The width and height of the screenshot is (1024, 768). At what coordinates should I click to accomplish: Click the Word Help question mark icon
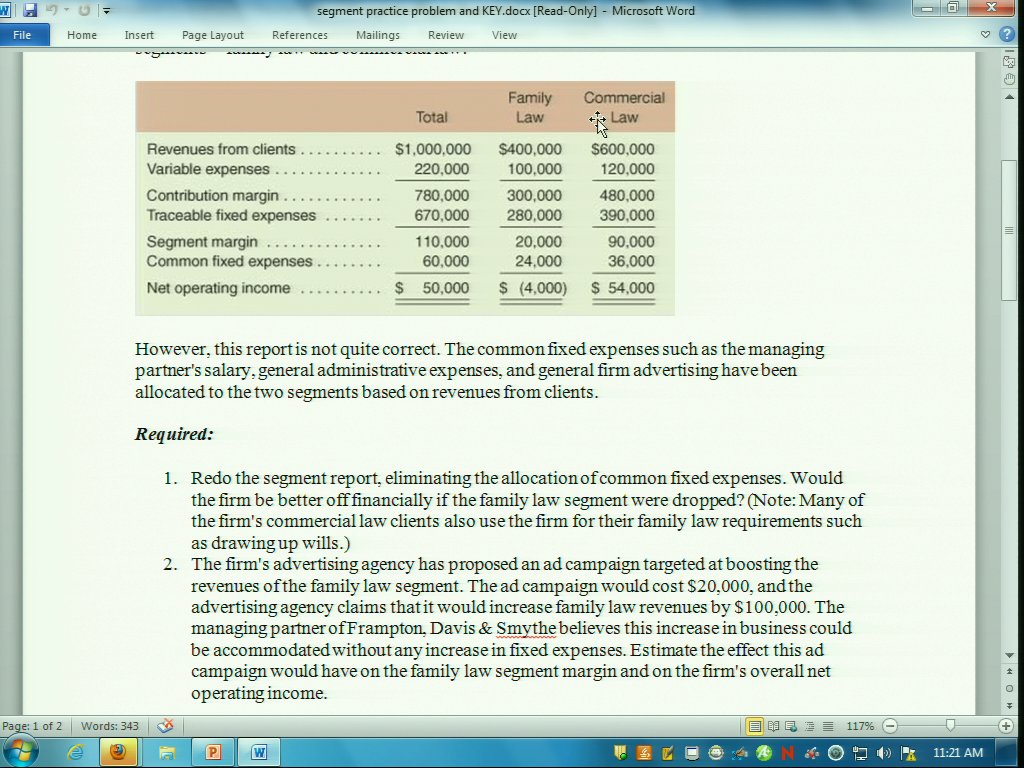pos(1007,35)
